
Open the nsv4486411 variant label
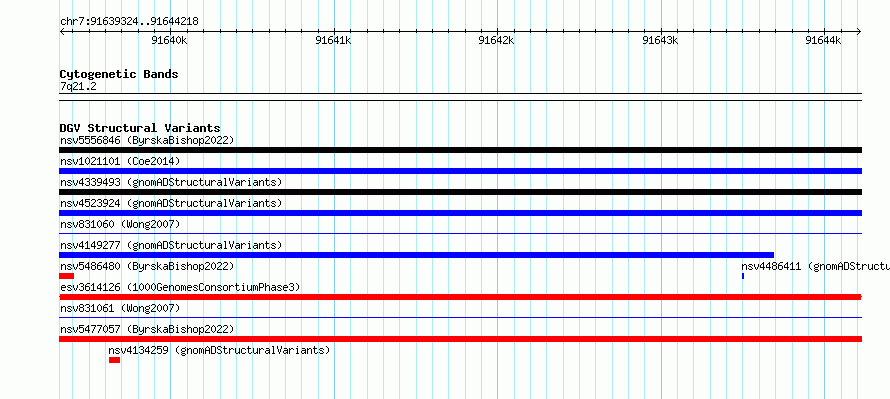(815, 266)
